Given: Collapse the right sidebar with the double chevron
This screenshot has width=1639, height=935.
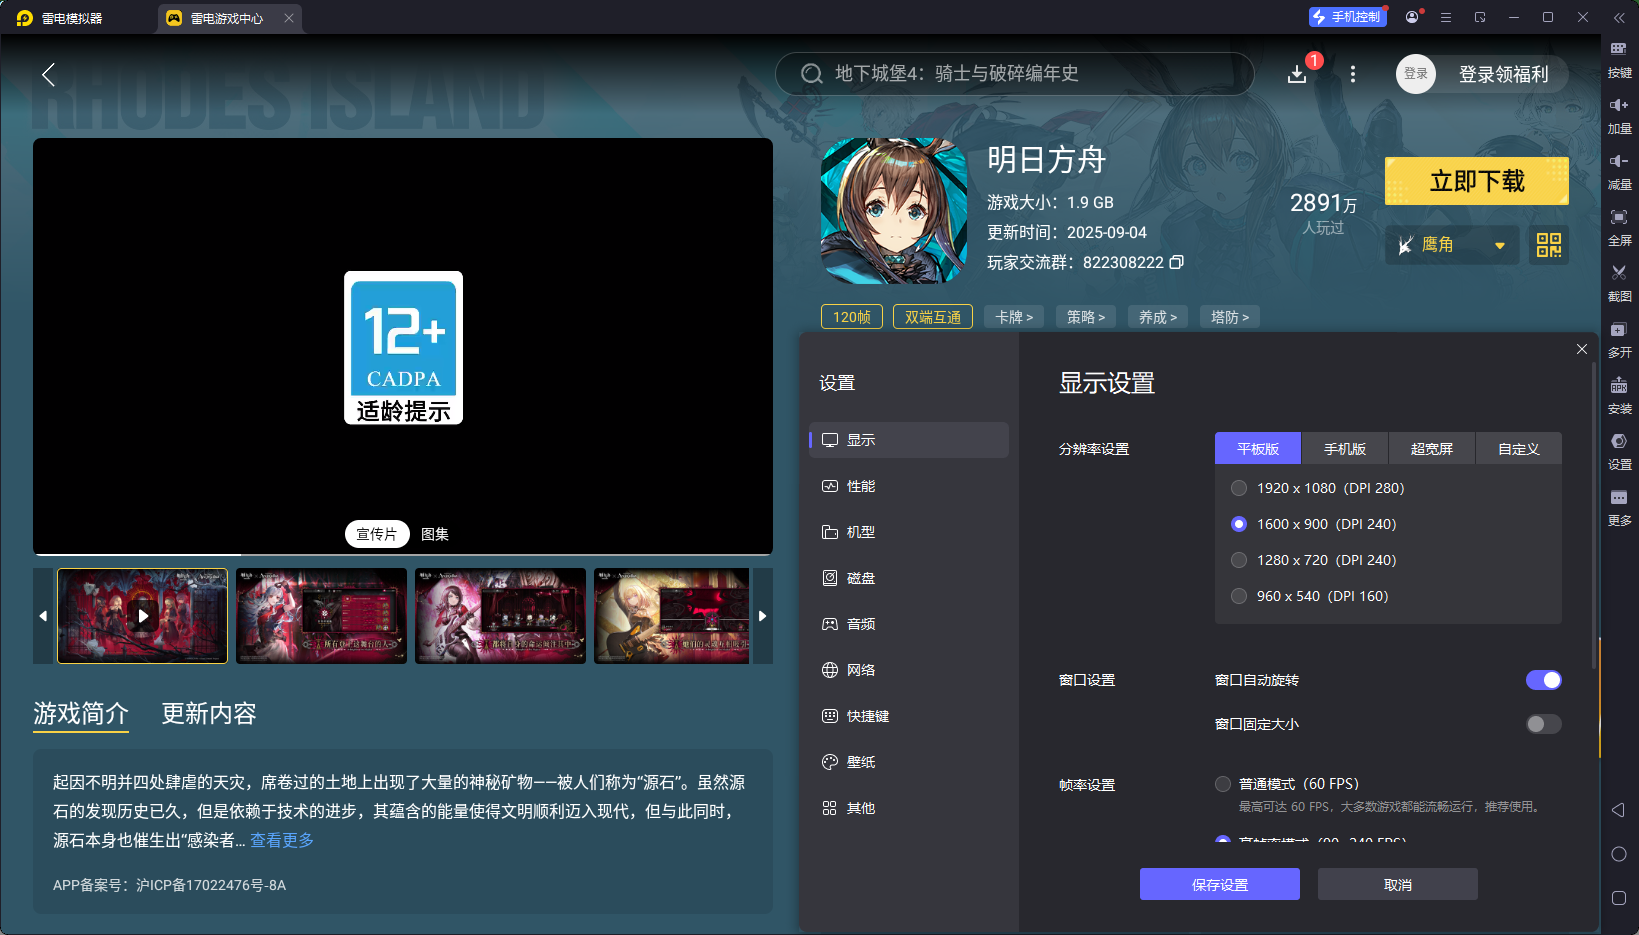Looking at the screenshot, I should click(1619, 17).
